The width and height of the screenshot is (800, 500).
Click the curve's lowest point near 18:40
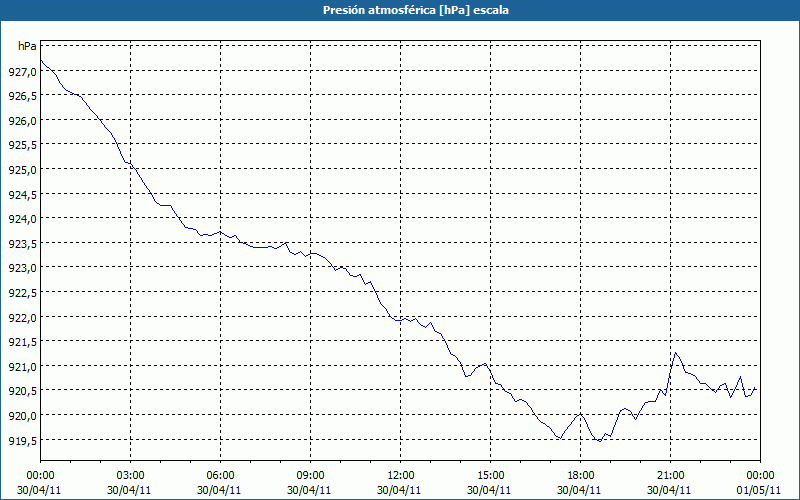[599, 441]
